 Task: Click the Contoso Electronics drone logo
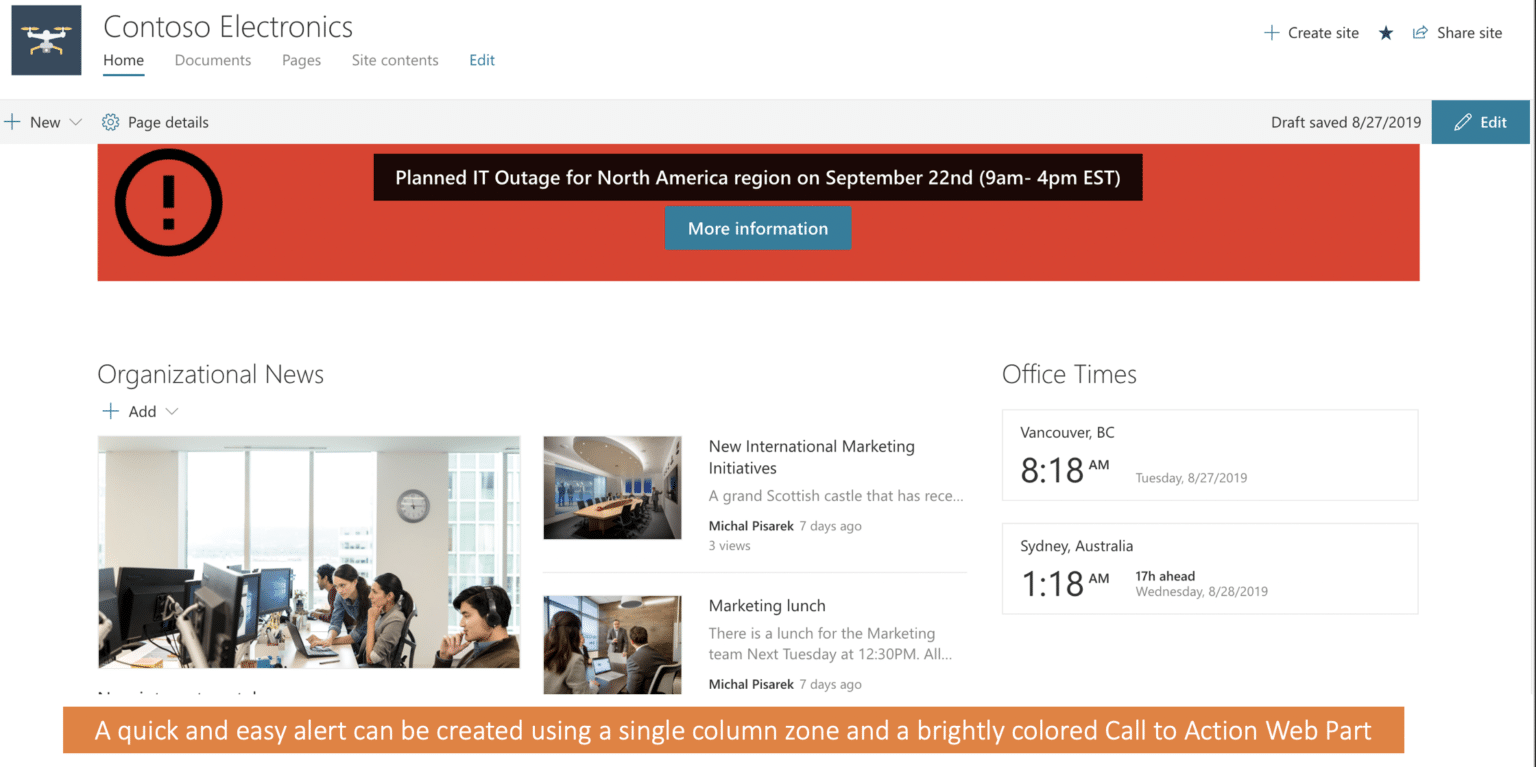coord(45,40)
